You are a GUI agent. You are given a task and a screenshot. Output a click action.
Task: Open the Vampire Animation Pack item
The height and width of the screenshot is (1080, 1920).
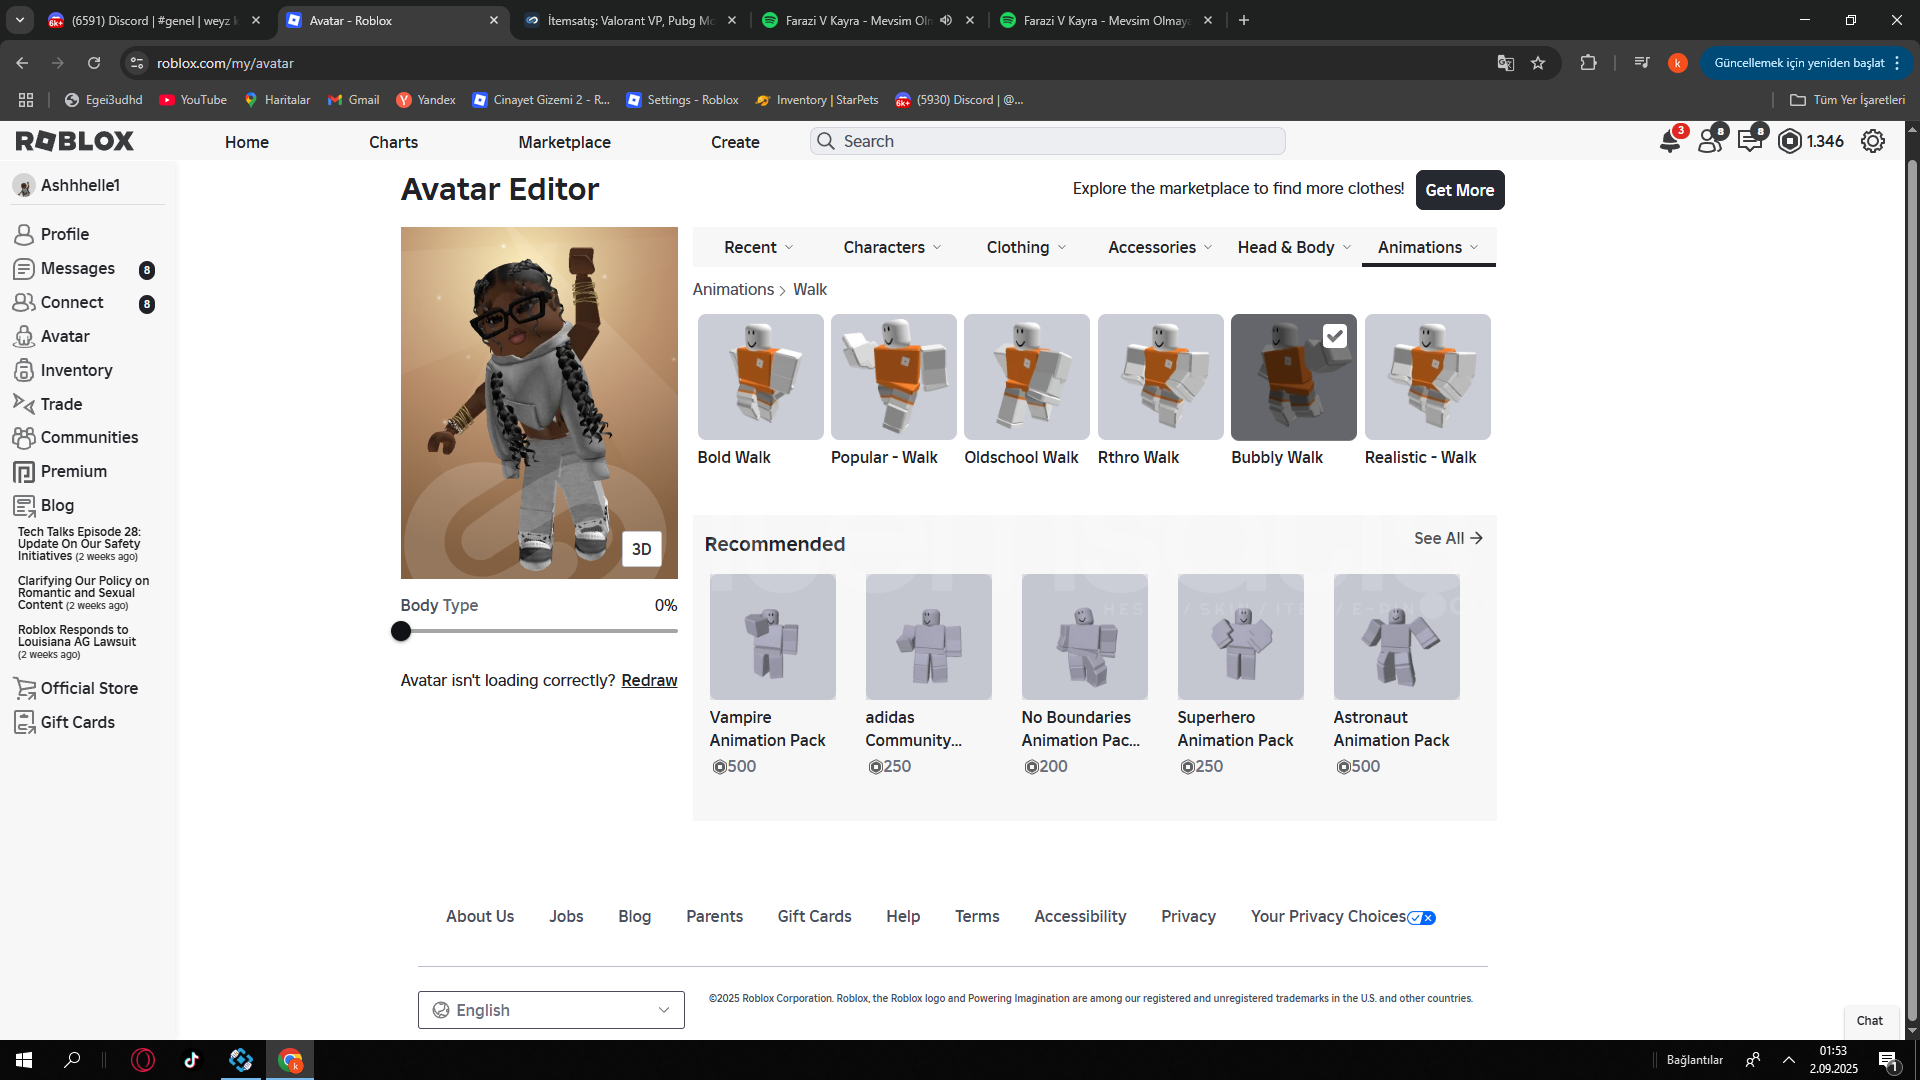[772, 675]
